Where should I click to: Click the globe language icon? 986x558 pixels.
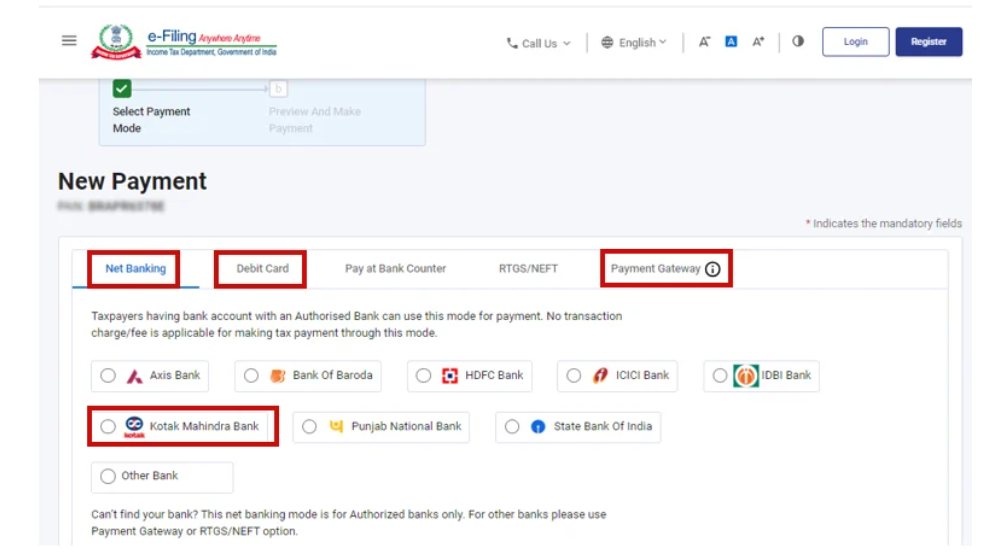pos(607,42)
